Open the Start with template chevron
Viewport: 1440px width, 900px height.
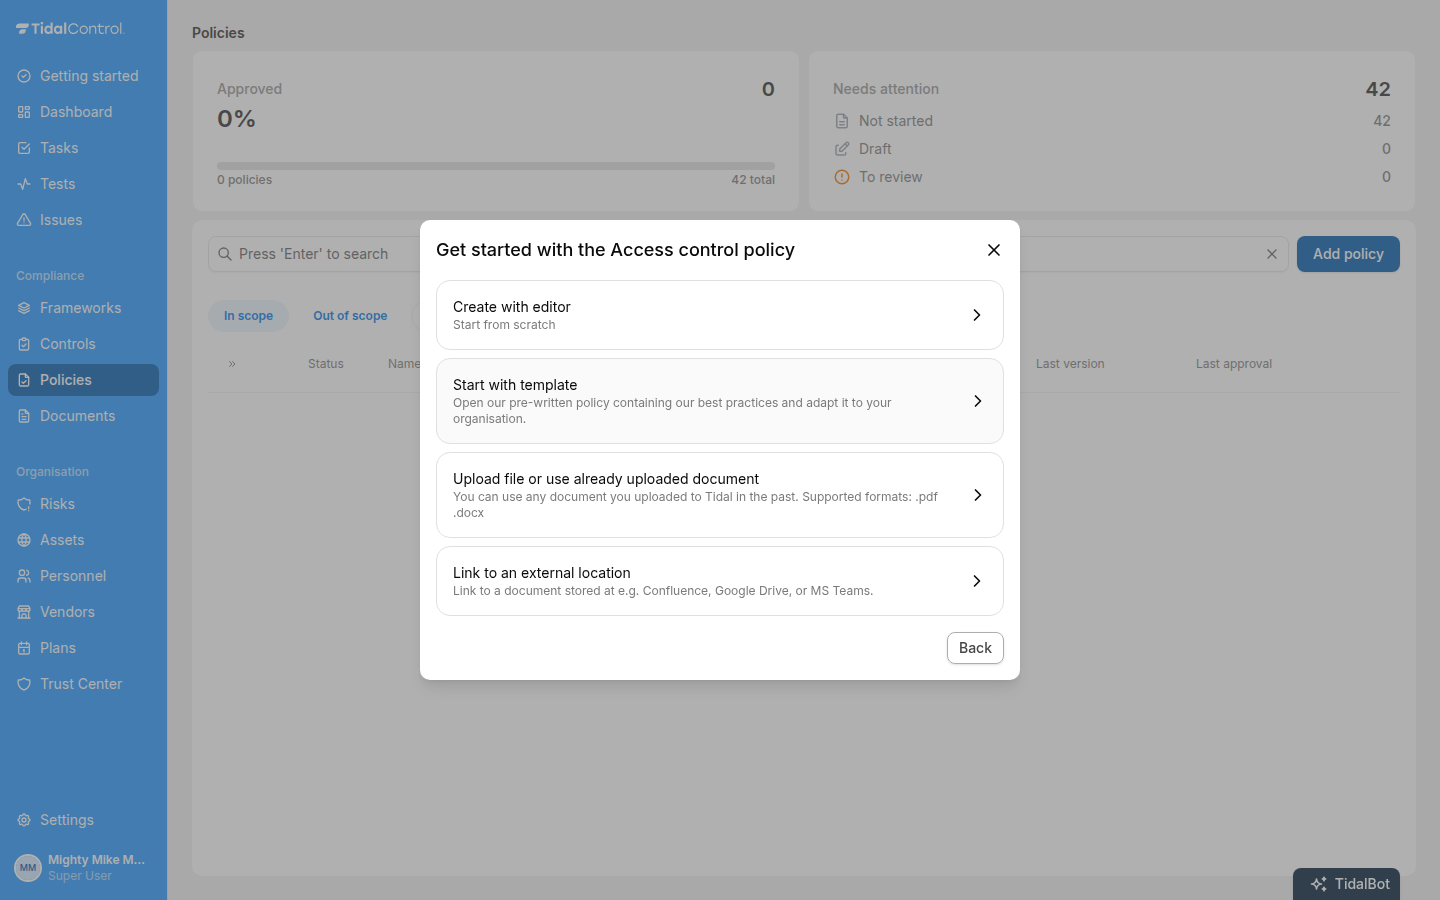pos(977,401)
